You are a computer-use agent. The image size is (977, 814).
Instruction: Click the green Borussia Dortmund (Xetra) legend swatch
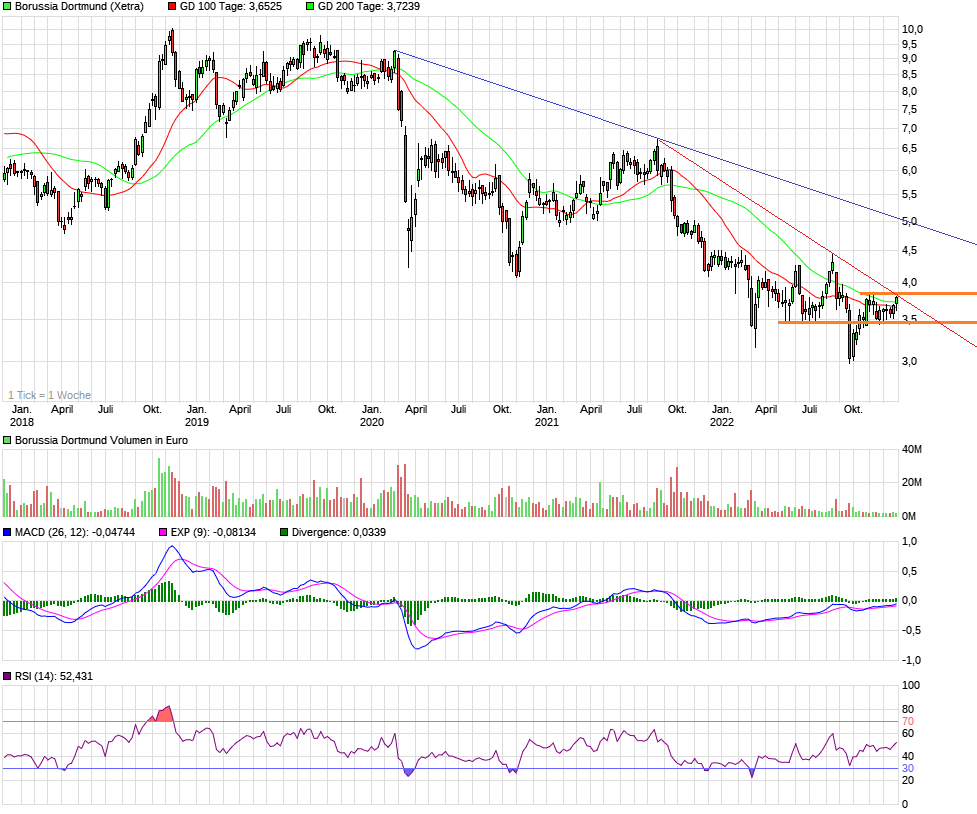coord(7,6)
